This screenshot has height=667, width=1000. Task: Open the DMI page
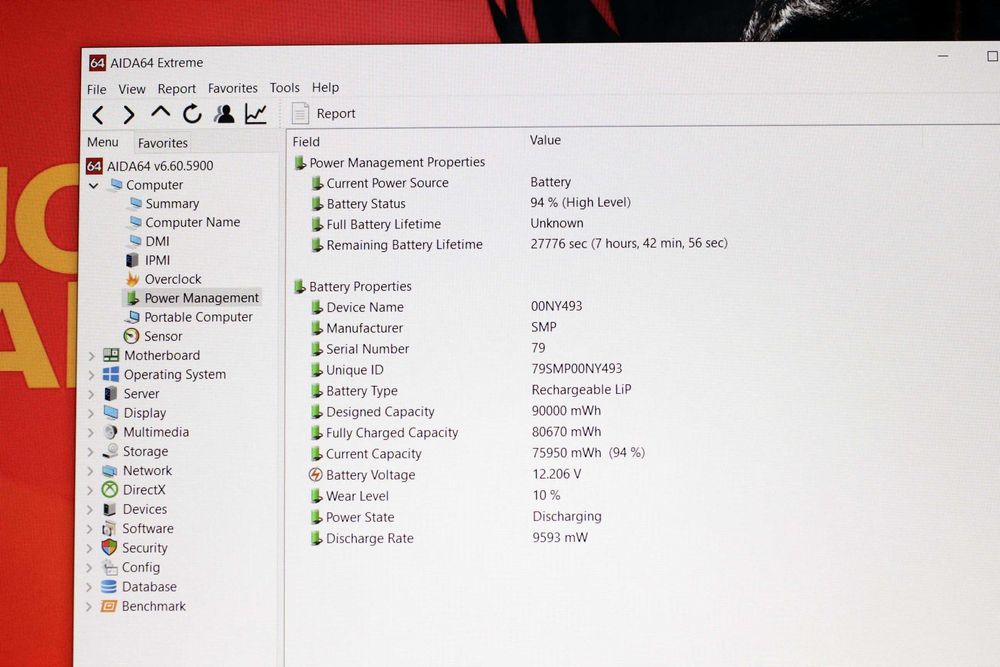[157, 242]
